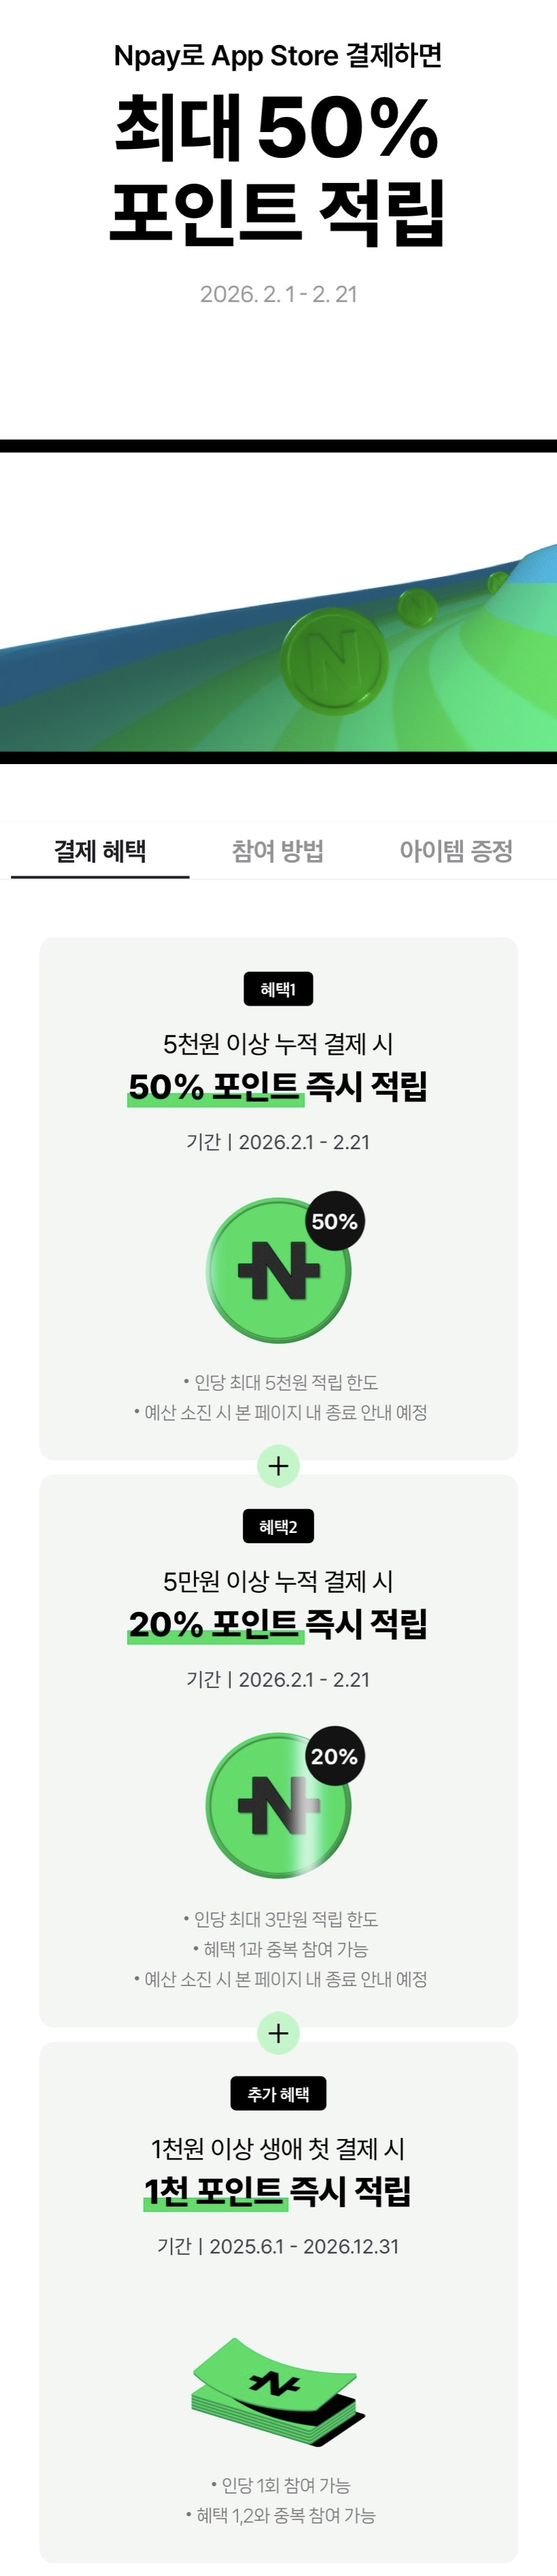Click the 50% 포인트 즉시 적립 headline

278,1086
